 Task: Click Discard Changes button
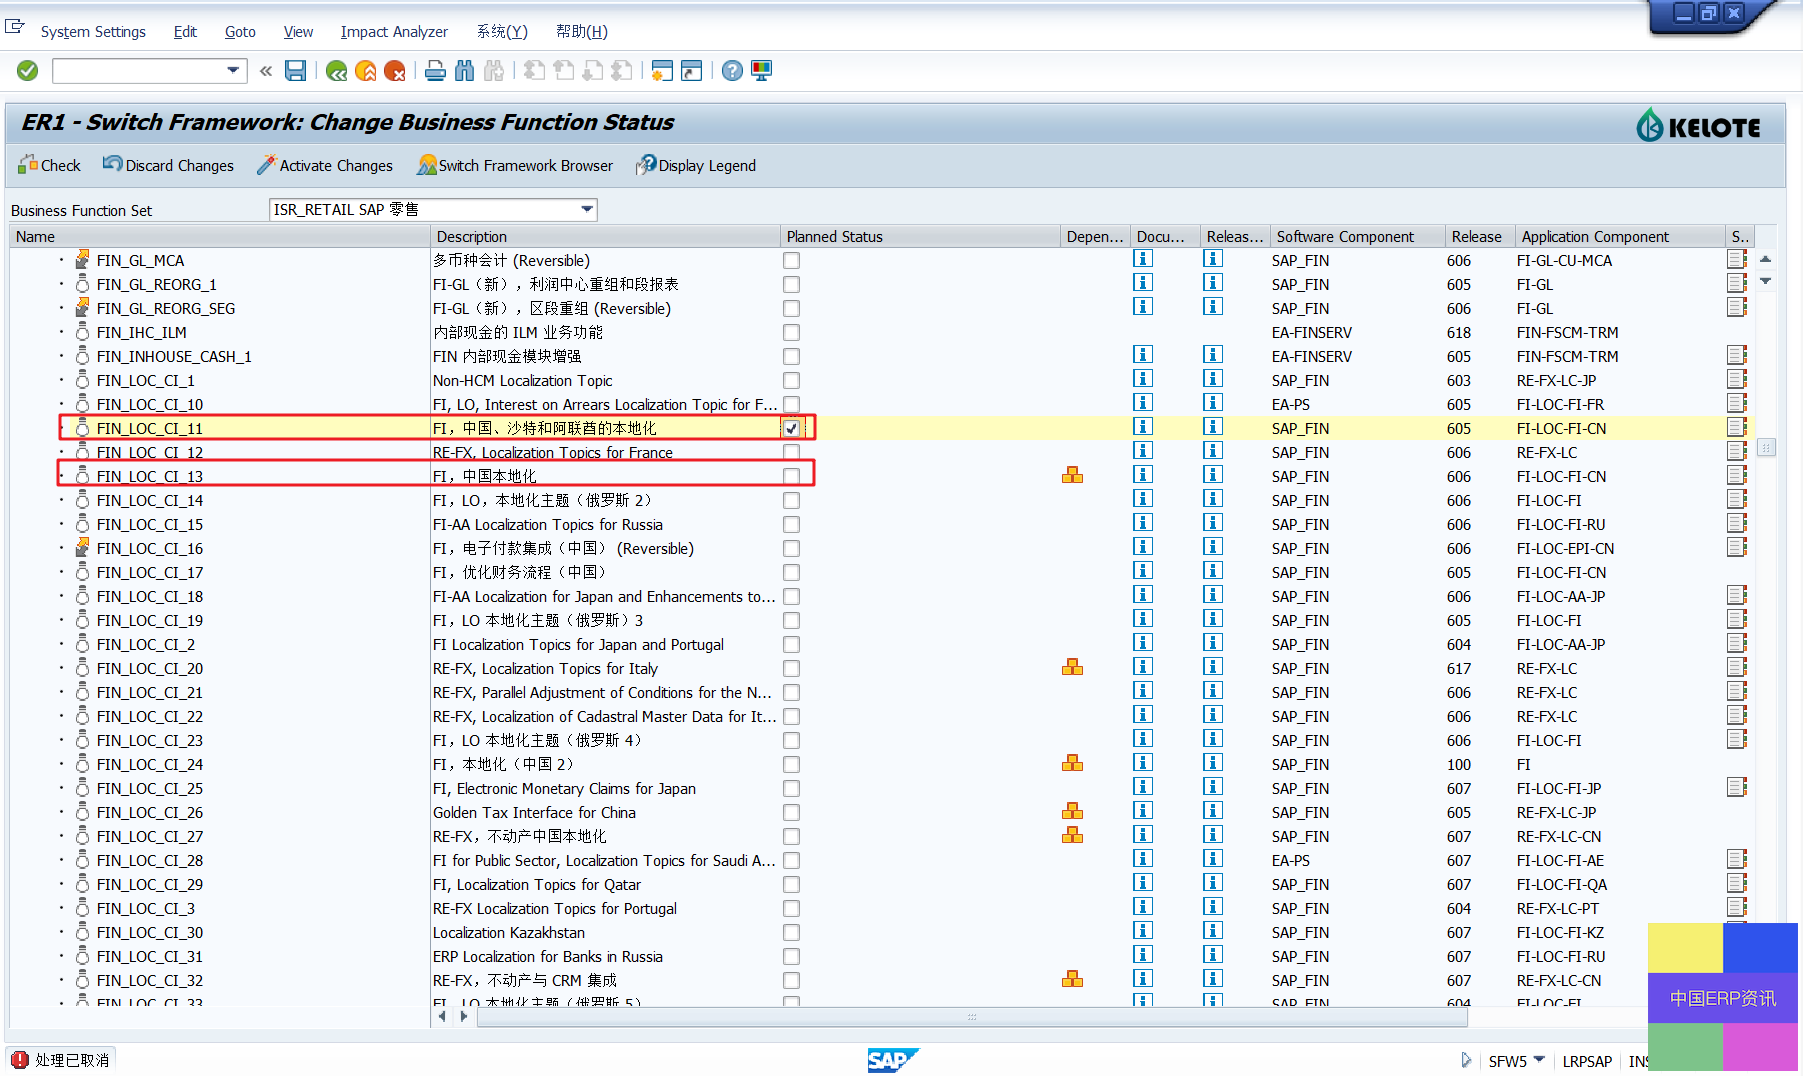coord(168,165)
